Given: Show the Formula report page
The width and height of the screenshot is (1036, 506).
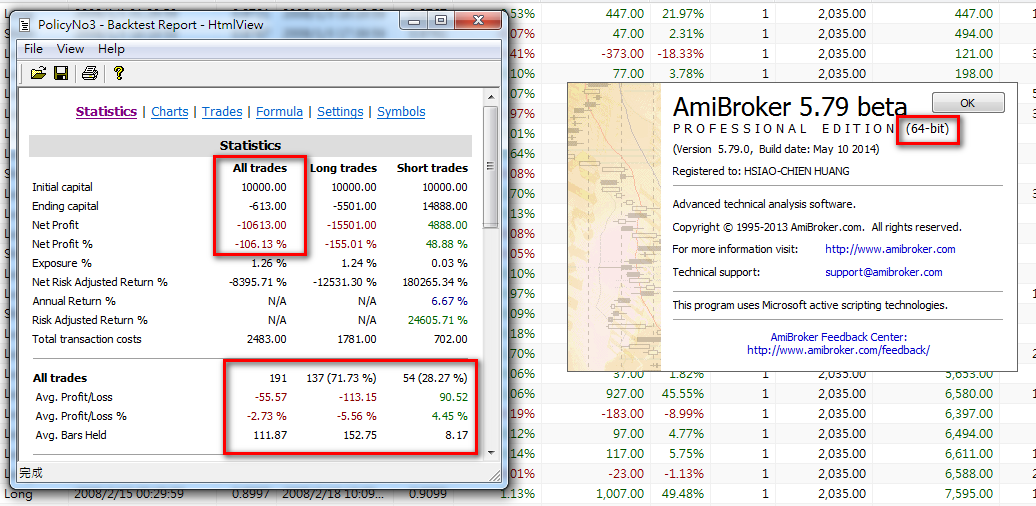Looking at the screenshot, I should click(x=279, y=112).
